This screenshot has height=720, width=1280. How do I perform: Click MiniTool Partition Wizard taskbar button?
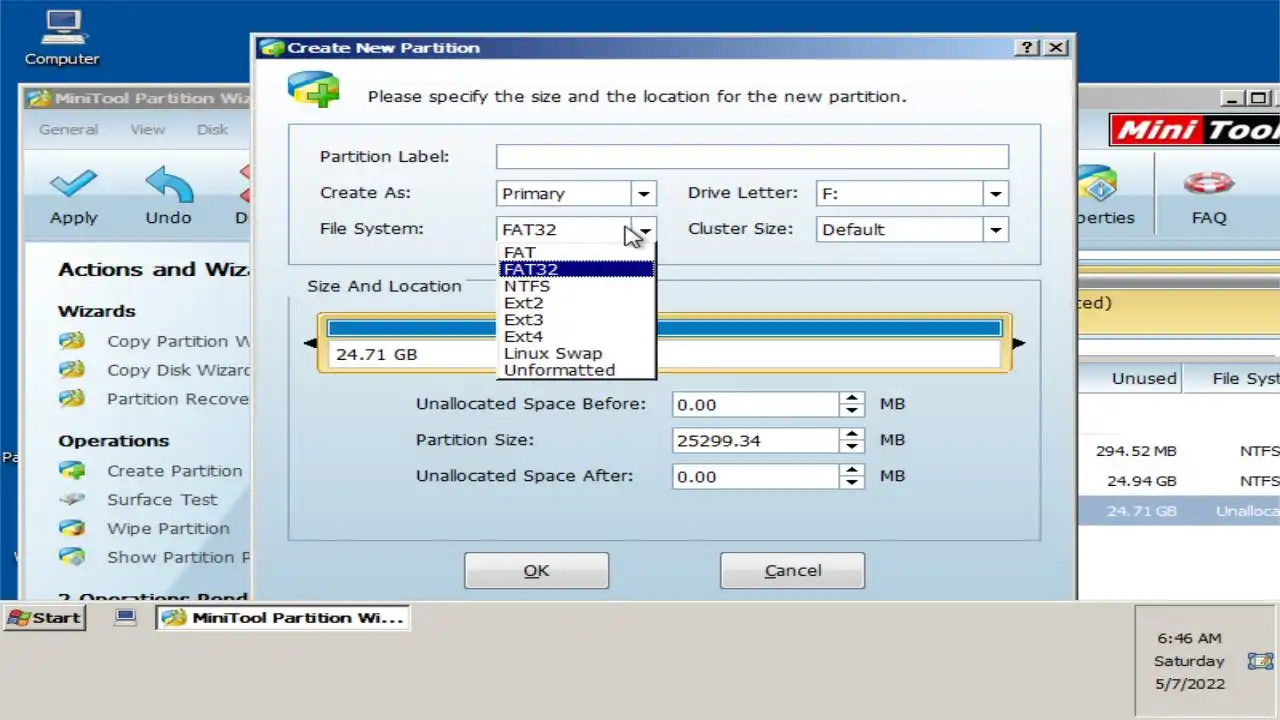pyautogui.click(x=283, y=618)
